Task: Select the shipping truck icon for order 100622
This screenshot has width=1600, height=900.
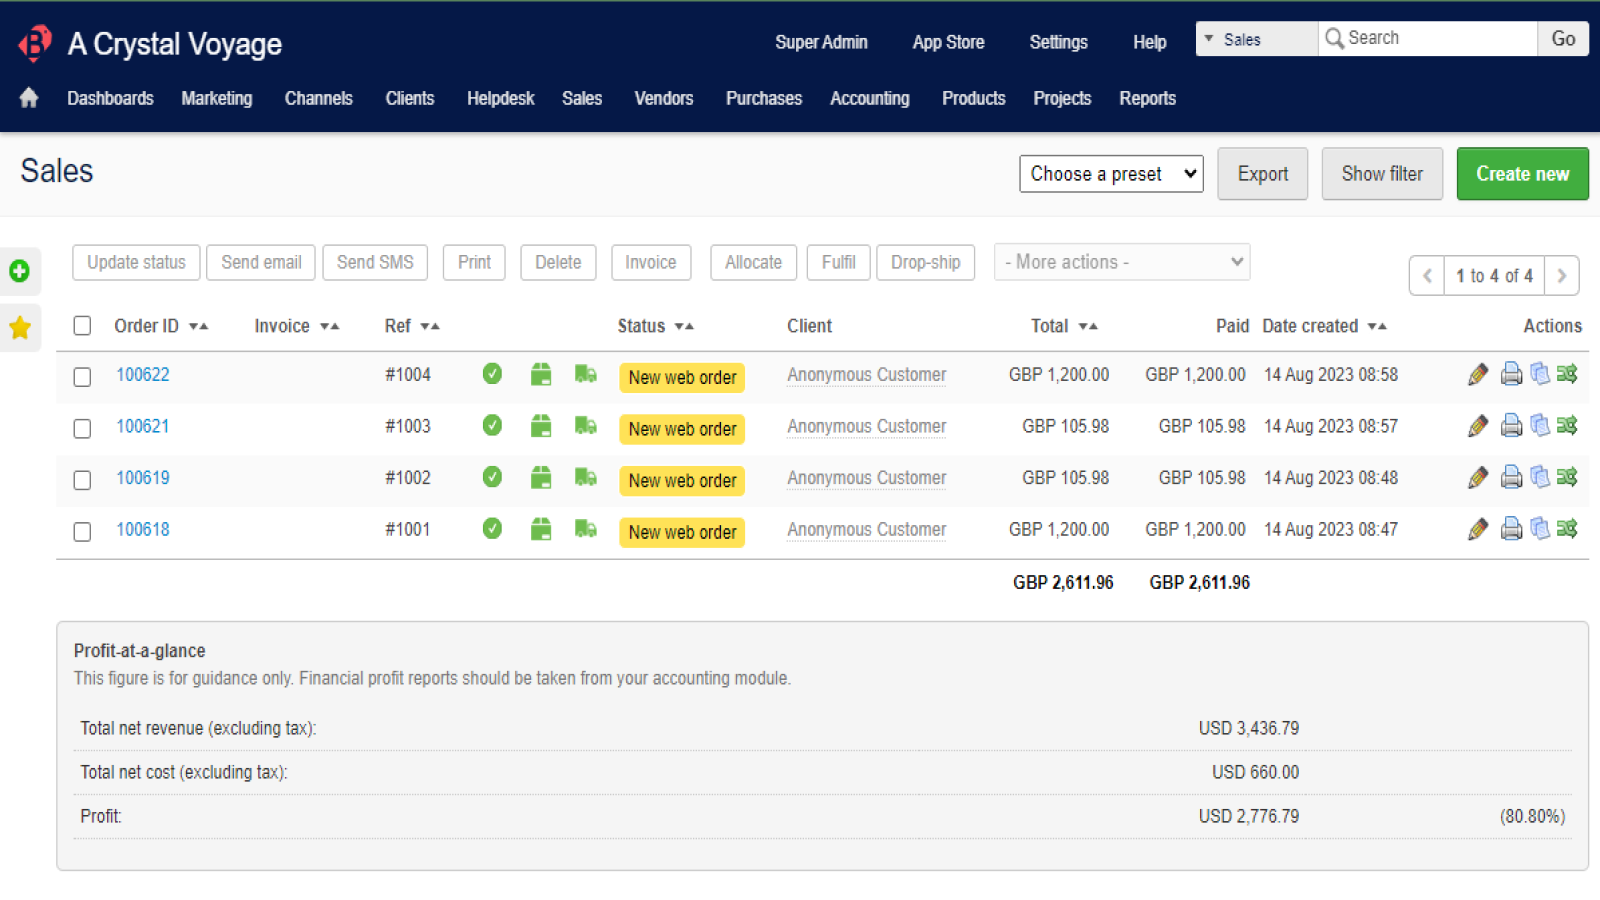Action: click(586, 374)
